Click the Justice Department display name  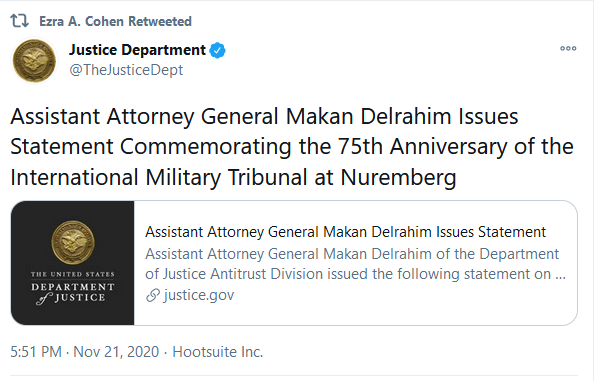tap(137, 50)
